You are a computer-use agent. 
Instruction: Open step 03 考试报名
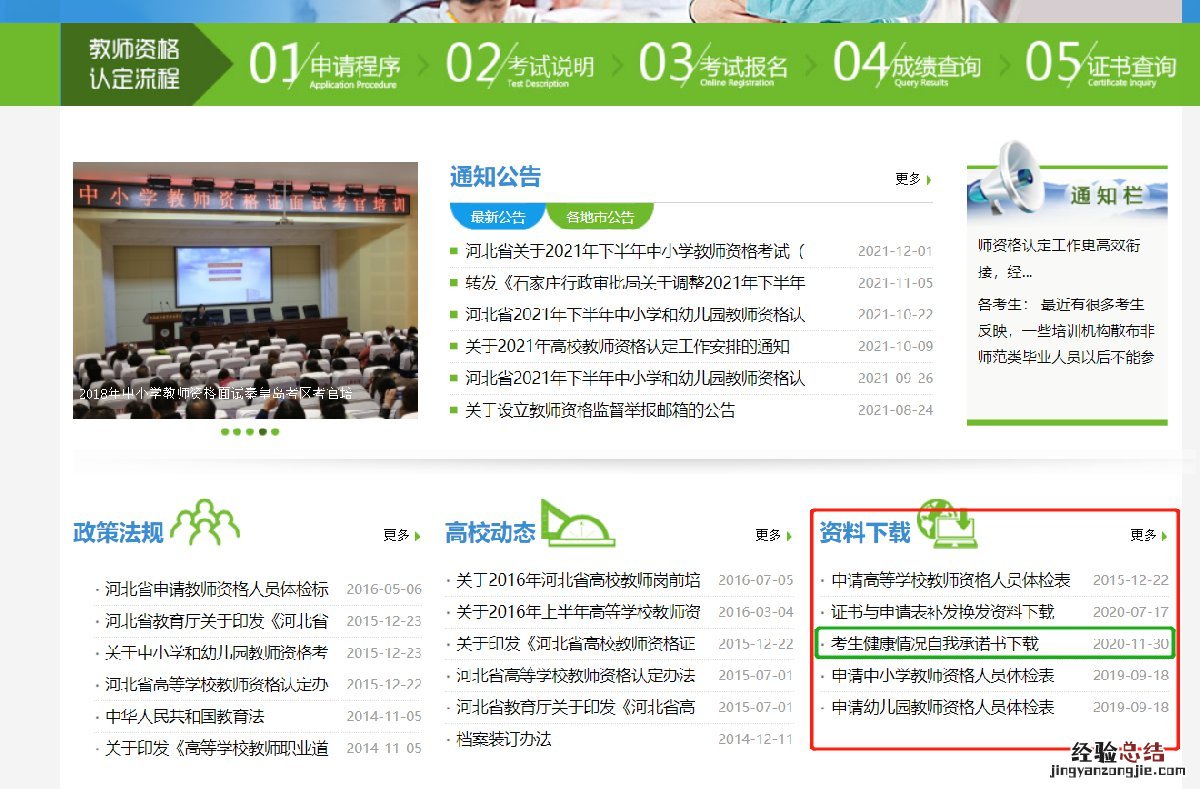(x=714, y=64)
